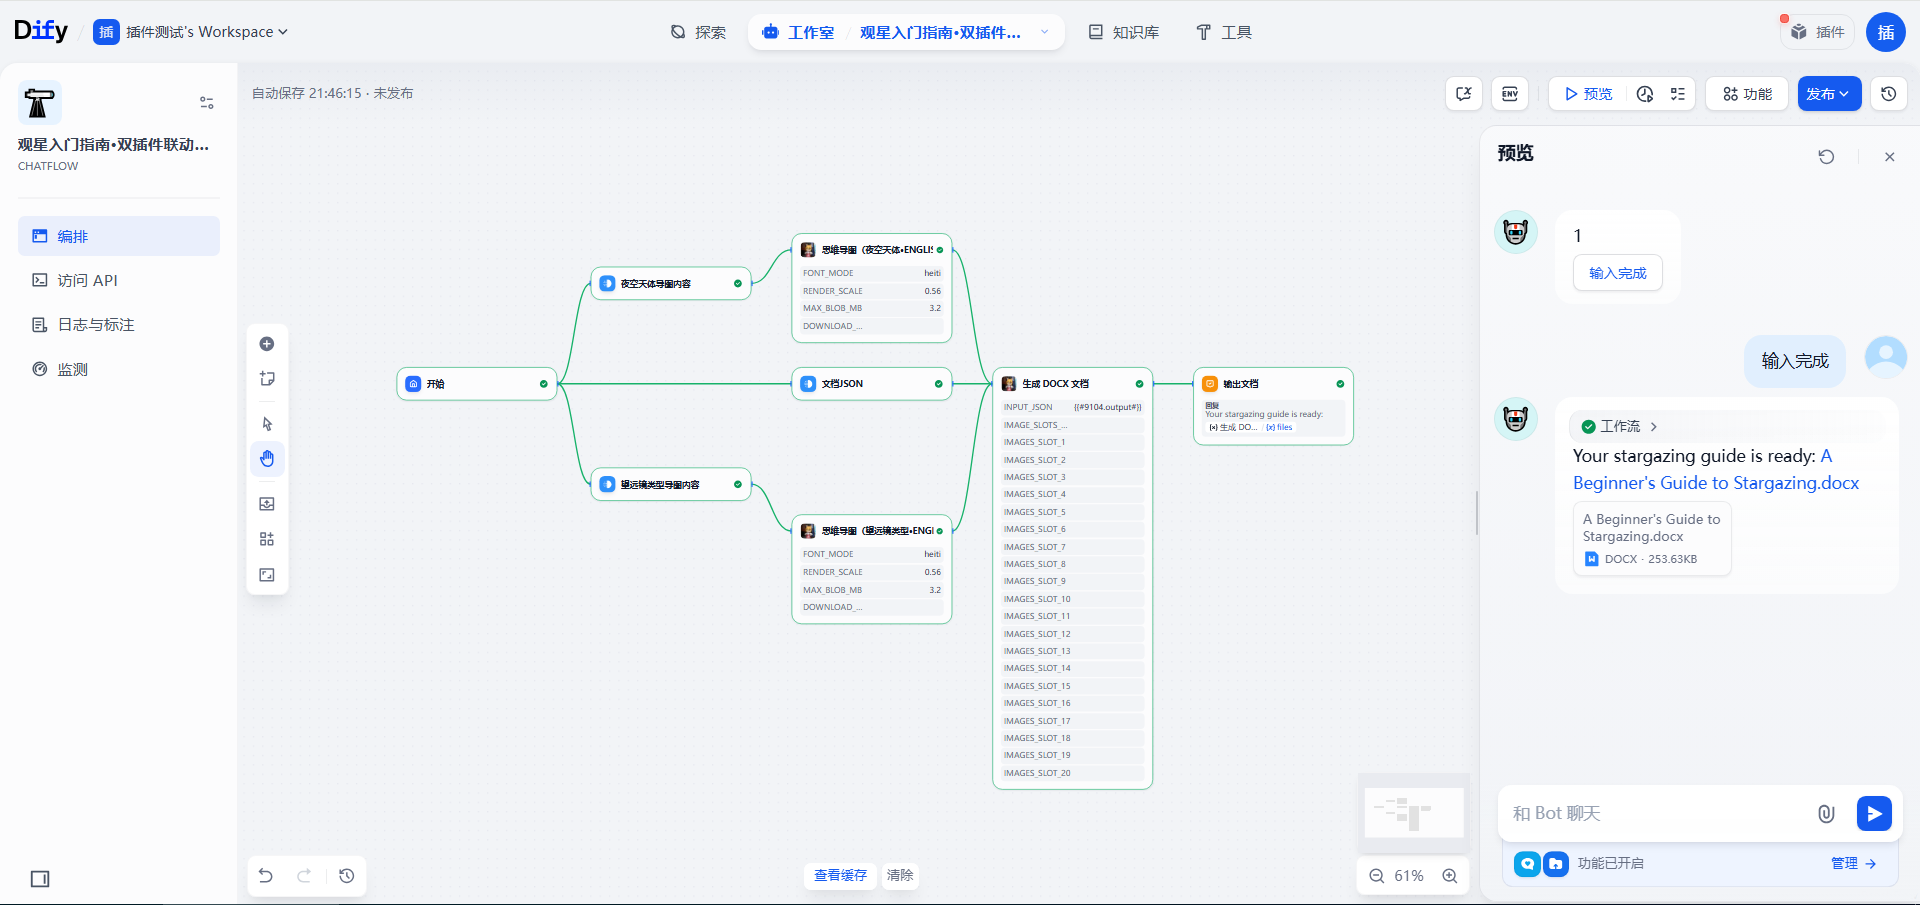Open the run history icon beside 预览
This screenshot has width=1920, height=905.
point(1645,94)
